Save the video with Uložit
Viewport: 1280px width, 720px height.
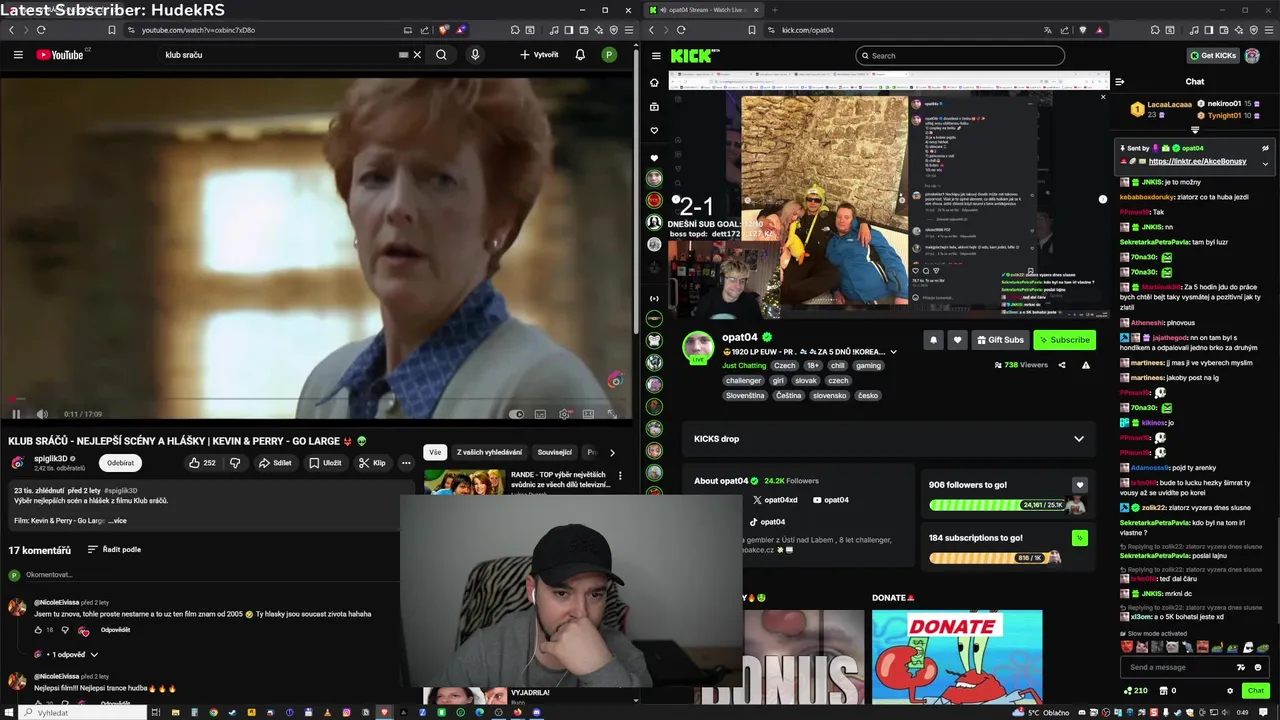pos(325,463)
